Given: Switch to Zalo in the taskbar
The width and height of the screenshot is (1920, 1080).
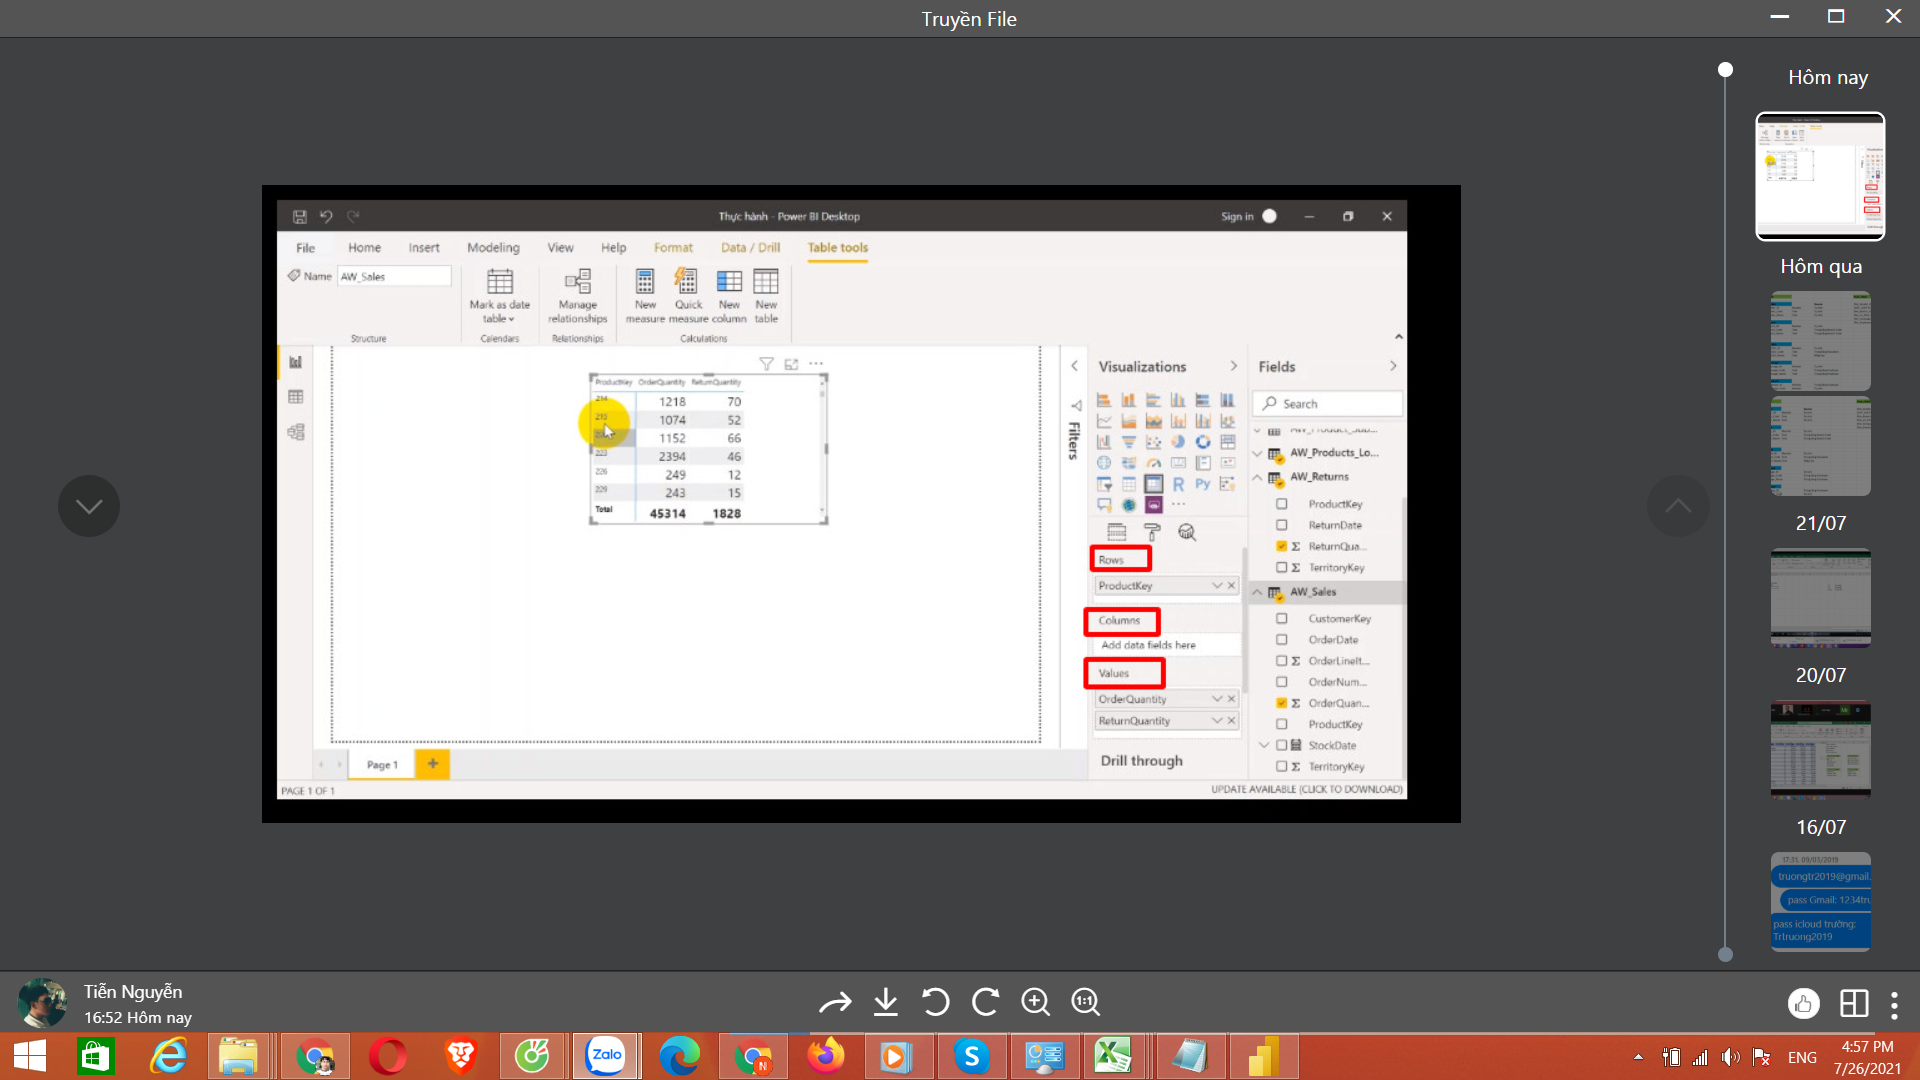Looking at the screenshot, I should 606,1056.
